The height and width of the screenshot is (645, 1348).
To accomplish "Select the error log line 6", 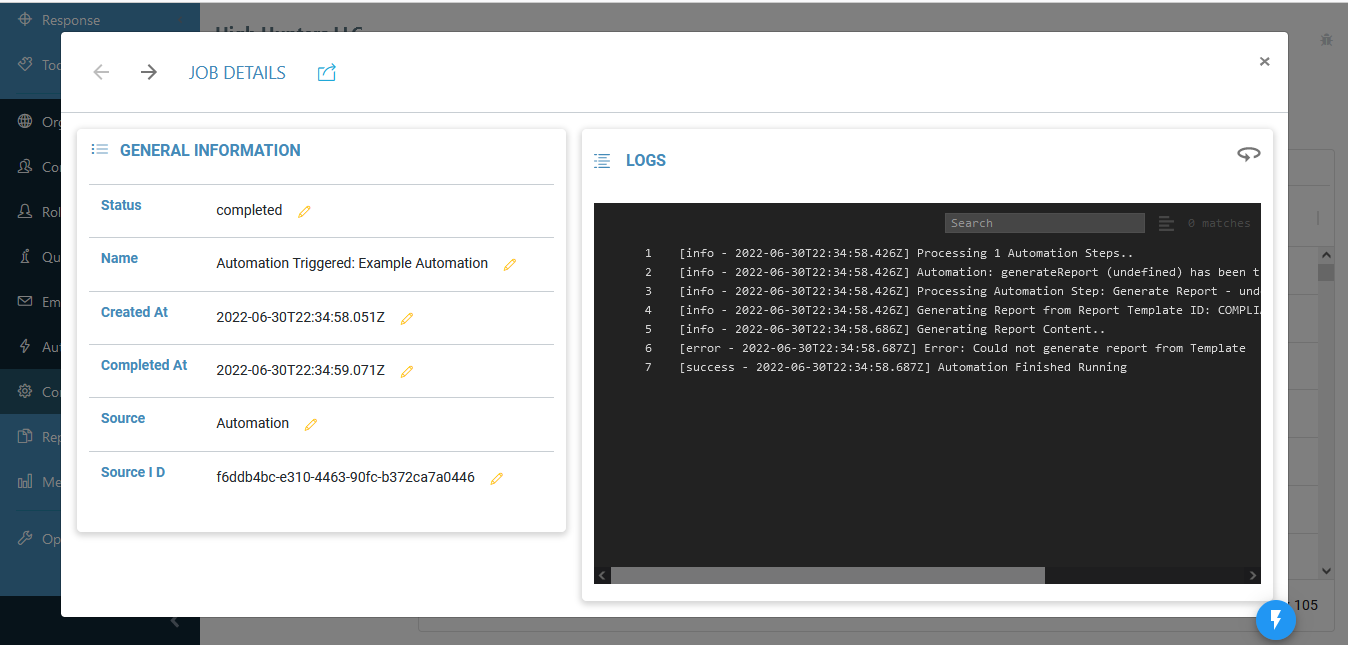I will coord(961,348).
